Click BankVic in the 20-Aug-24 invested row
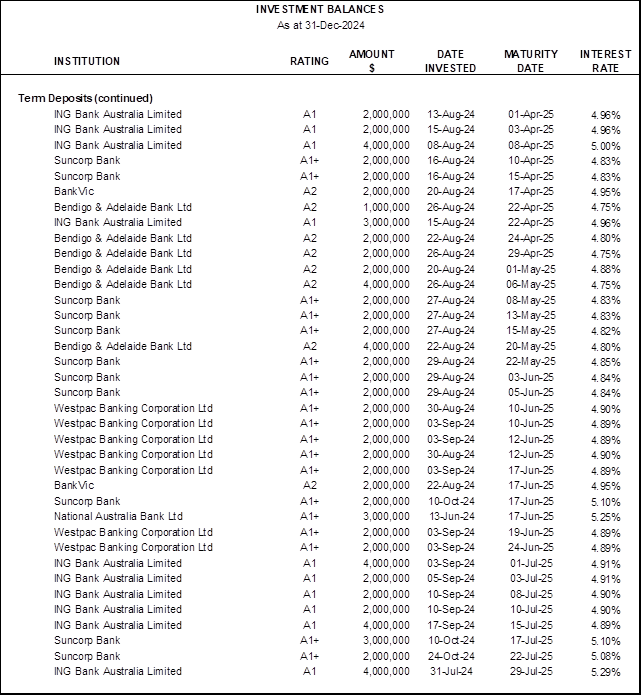 [x=74, y=192]
